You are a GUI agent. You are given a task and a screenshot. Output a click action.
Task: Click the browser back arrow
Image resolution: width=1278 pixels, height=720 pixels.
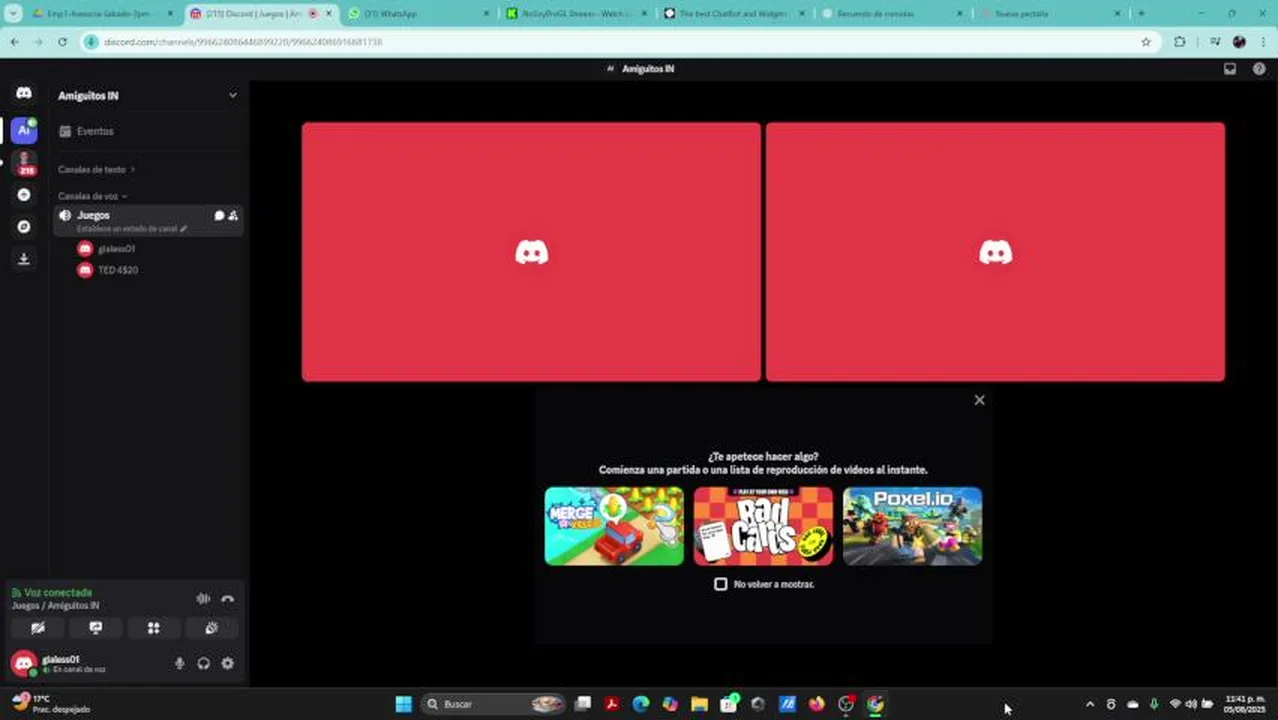(14, 42)
